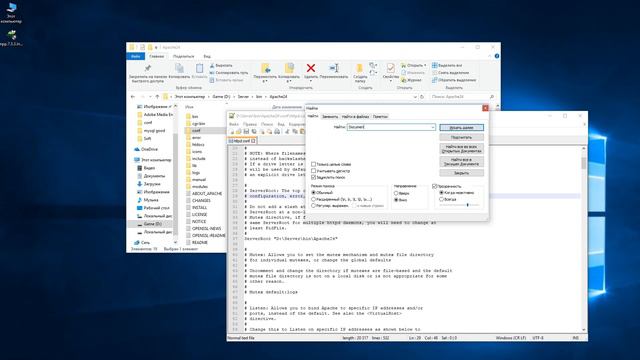Uncheck the Прозрачность checkbox
The height and width of the screenshot is (360, 640).
(x=435, y=186)
